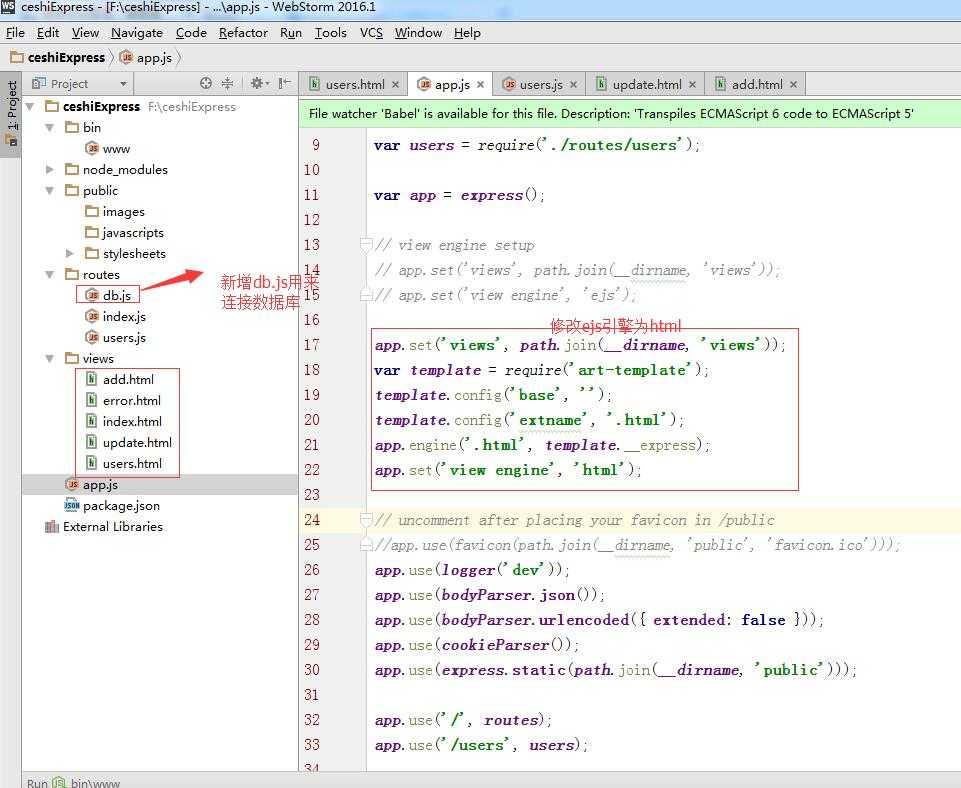
Task: Open the Help menu
Action: point(467,32)
